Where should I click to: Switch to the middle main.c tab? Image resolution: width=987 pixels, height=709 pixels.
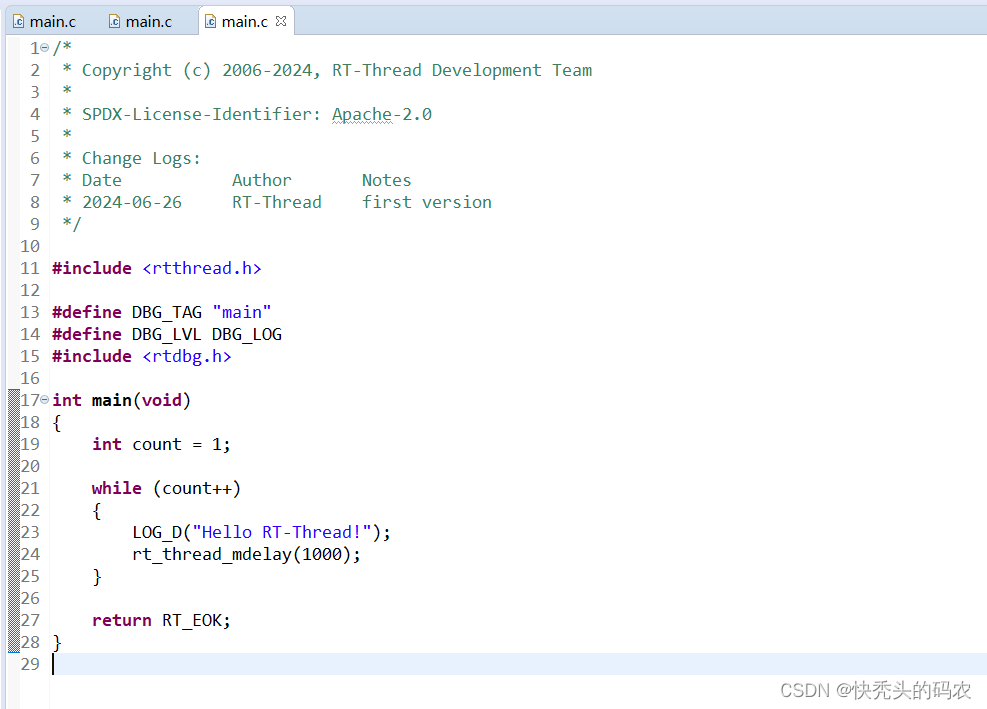click(x=149, y=21)
